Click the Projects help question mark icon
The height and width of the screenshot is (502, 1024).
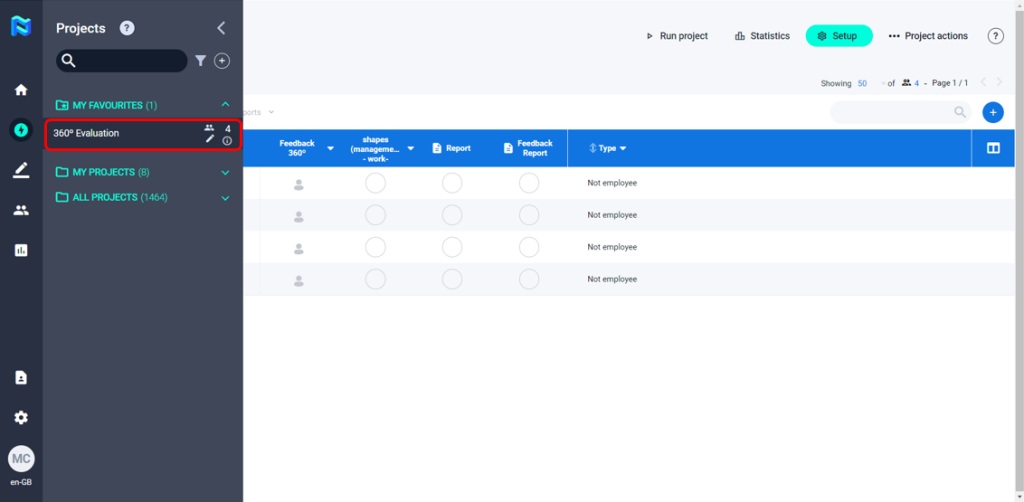coord(127,28)
